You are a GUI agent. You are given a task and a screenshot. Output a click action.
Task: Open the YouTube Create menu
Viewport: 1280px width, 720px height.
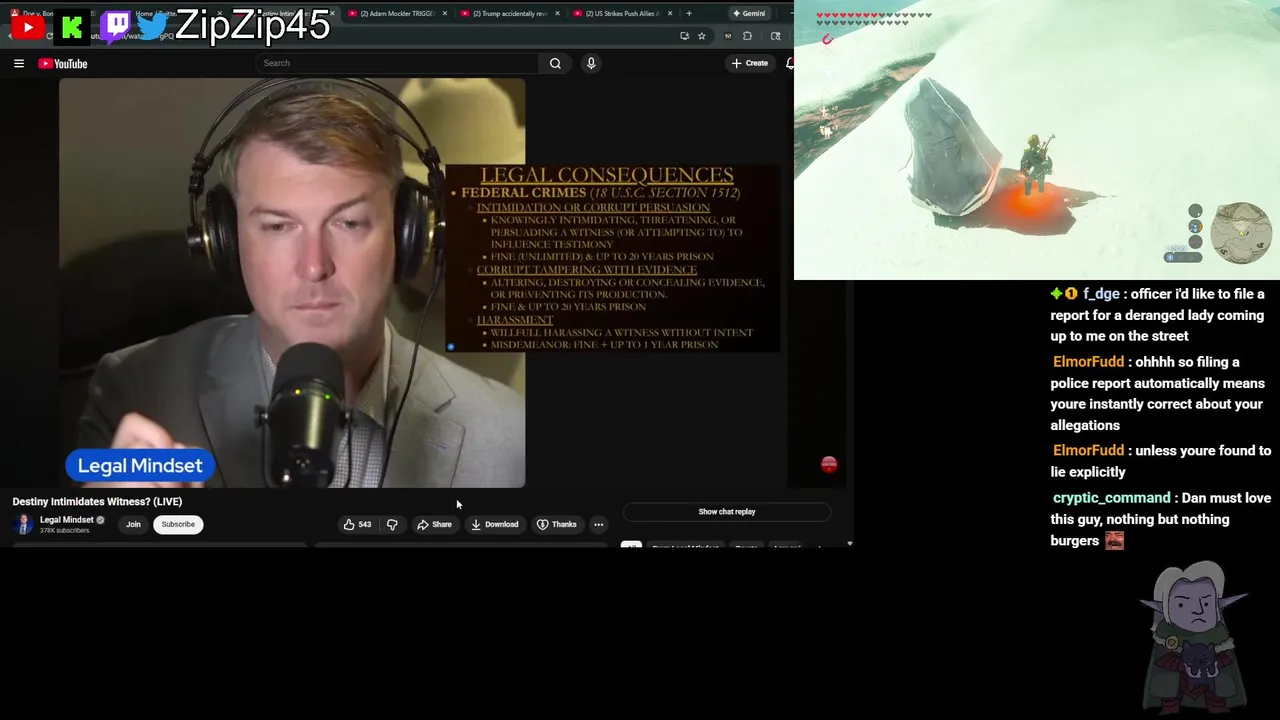click(749, 63)
